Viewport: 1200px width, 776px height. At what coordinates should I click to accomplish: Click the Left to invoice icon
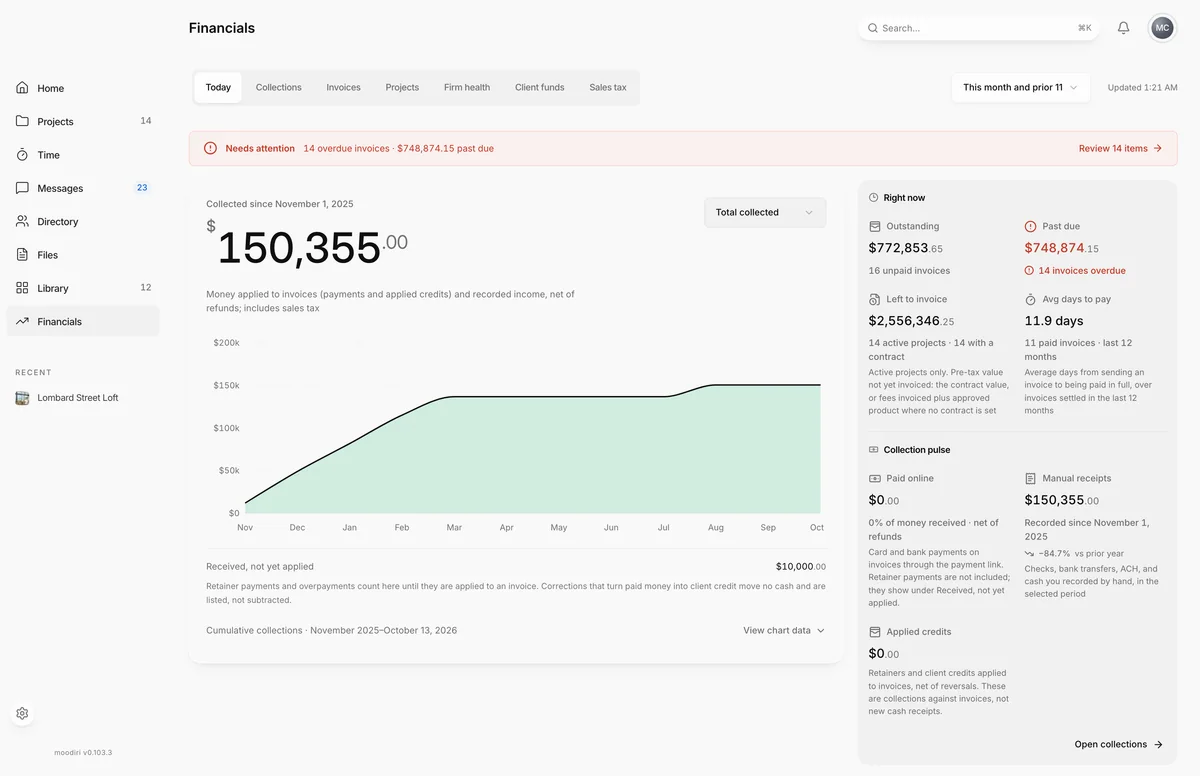click(x=875, y=299)
